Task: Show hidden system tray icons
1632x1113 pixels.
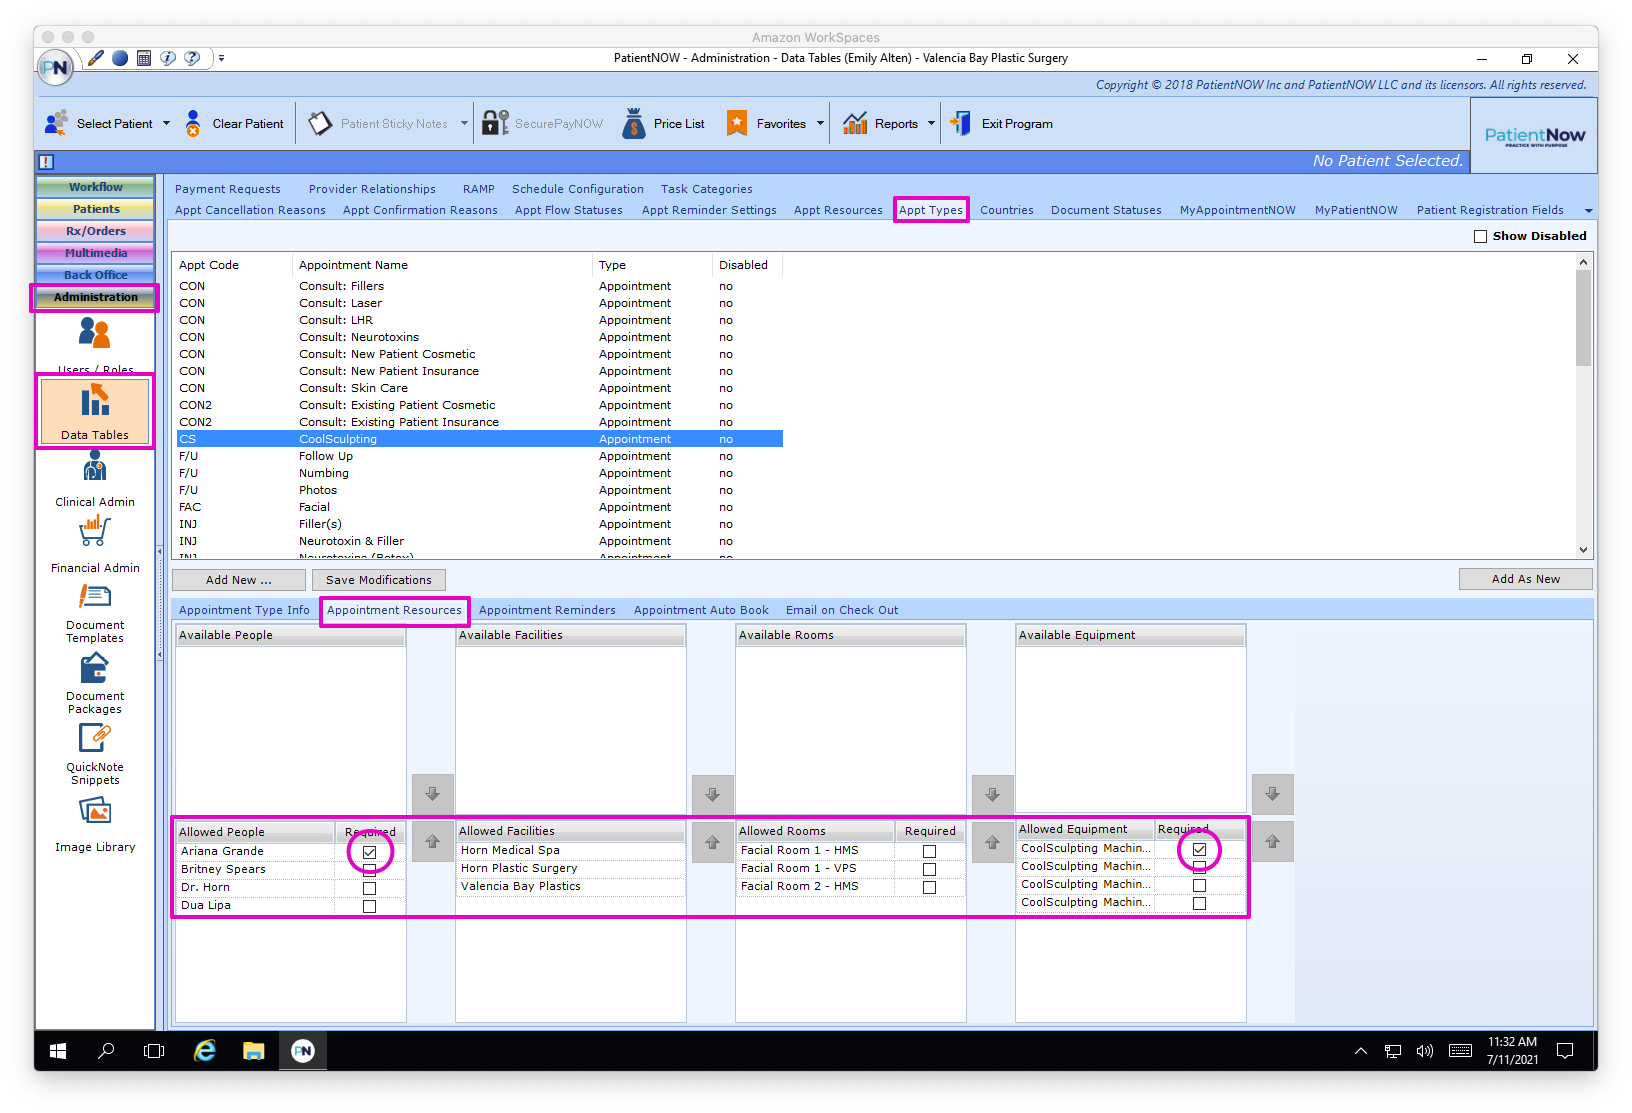Action: pos(1361,1051)
